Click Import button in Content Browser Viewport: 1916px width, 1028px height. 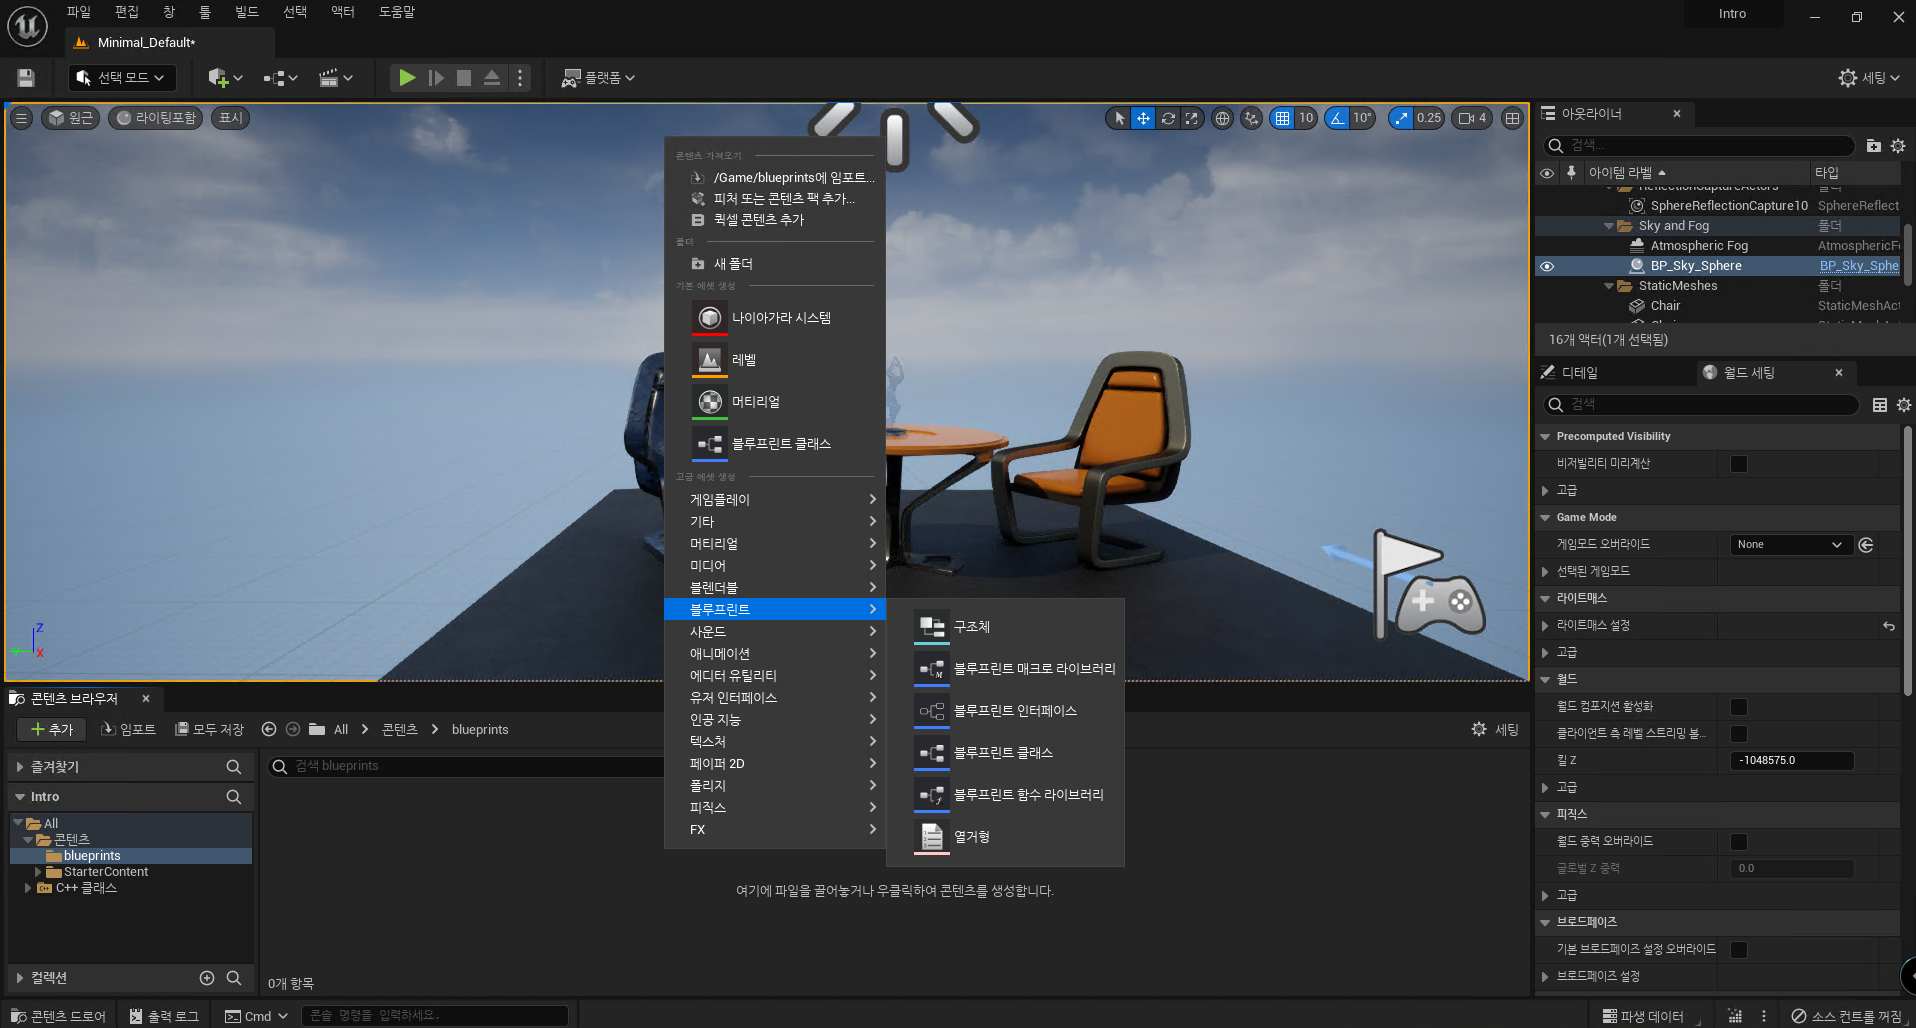(x=129, y=729)
